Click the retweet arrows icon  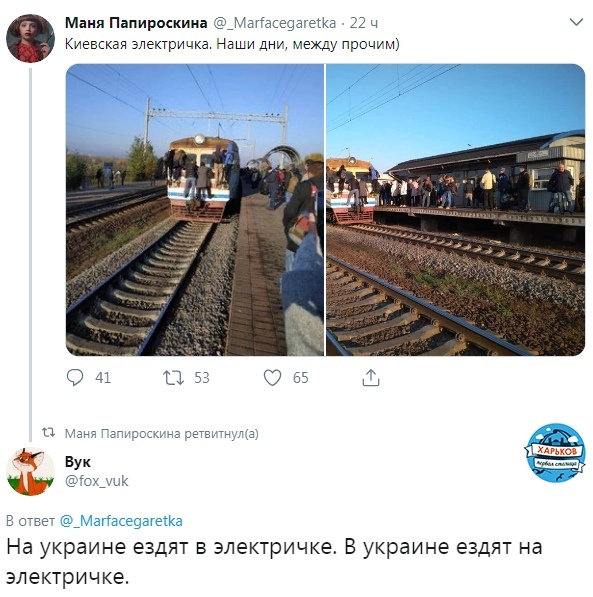pos(173,378)
